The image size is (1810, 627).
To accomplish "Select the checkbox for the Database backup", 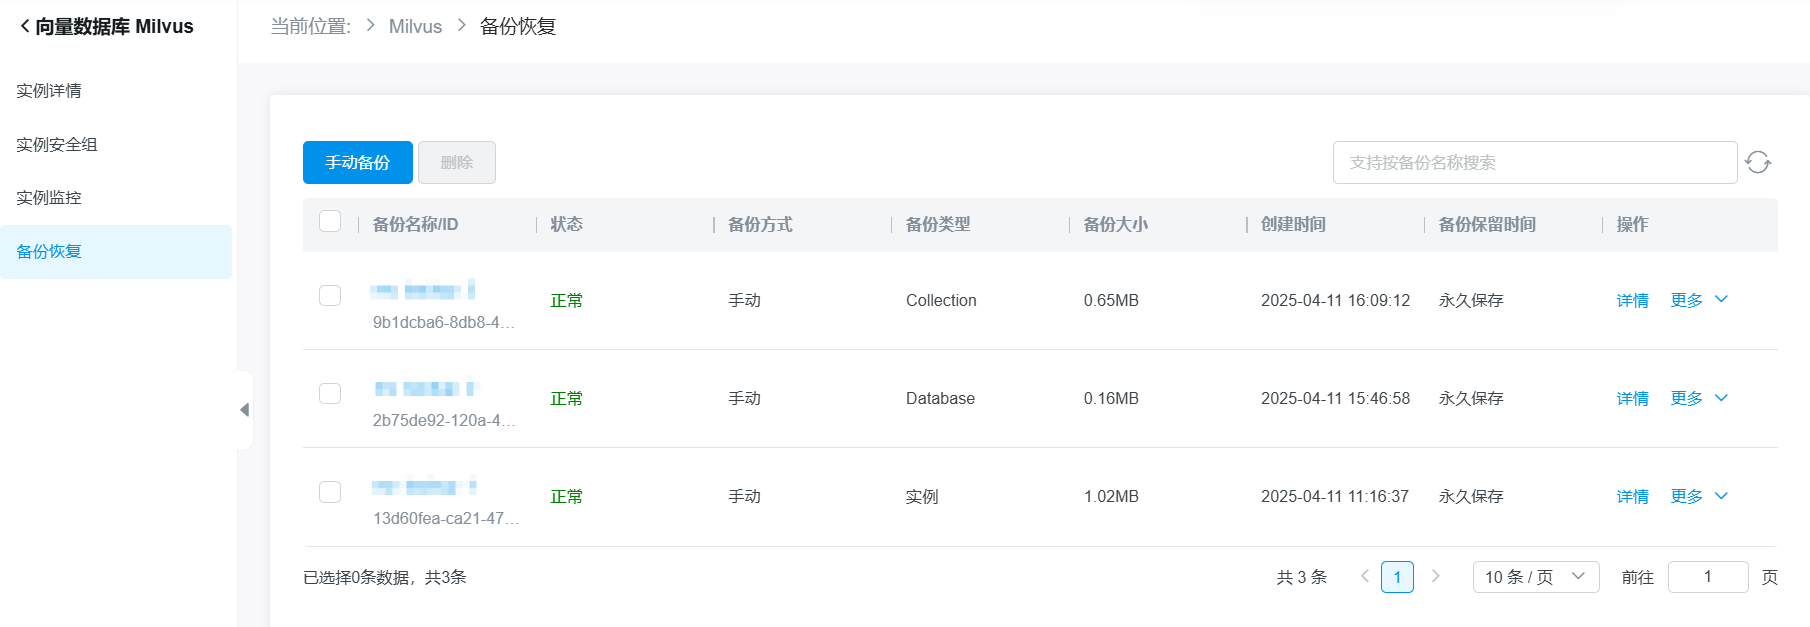I will (x=330, y=394).
